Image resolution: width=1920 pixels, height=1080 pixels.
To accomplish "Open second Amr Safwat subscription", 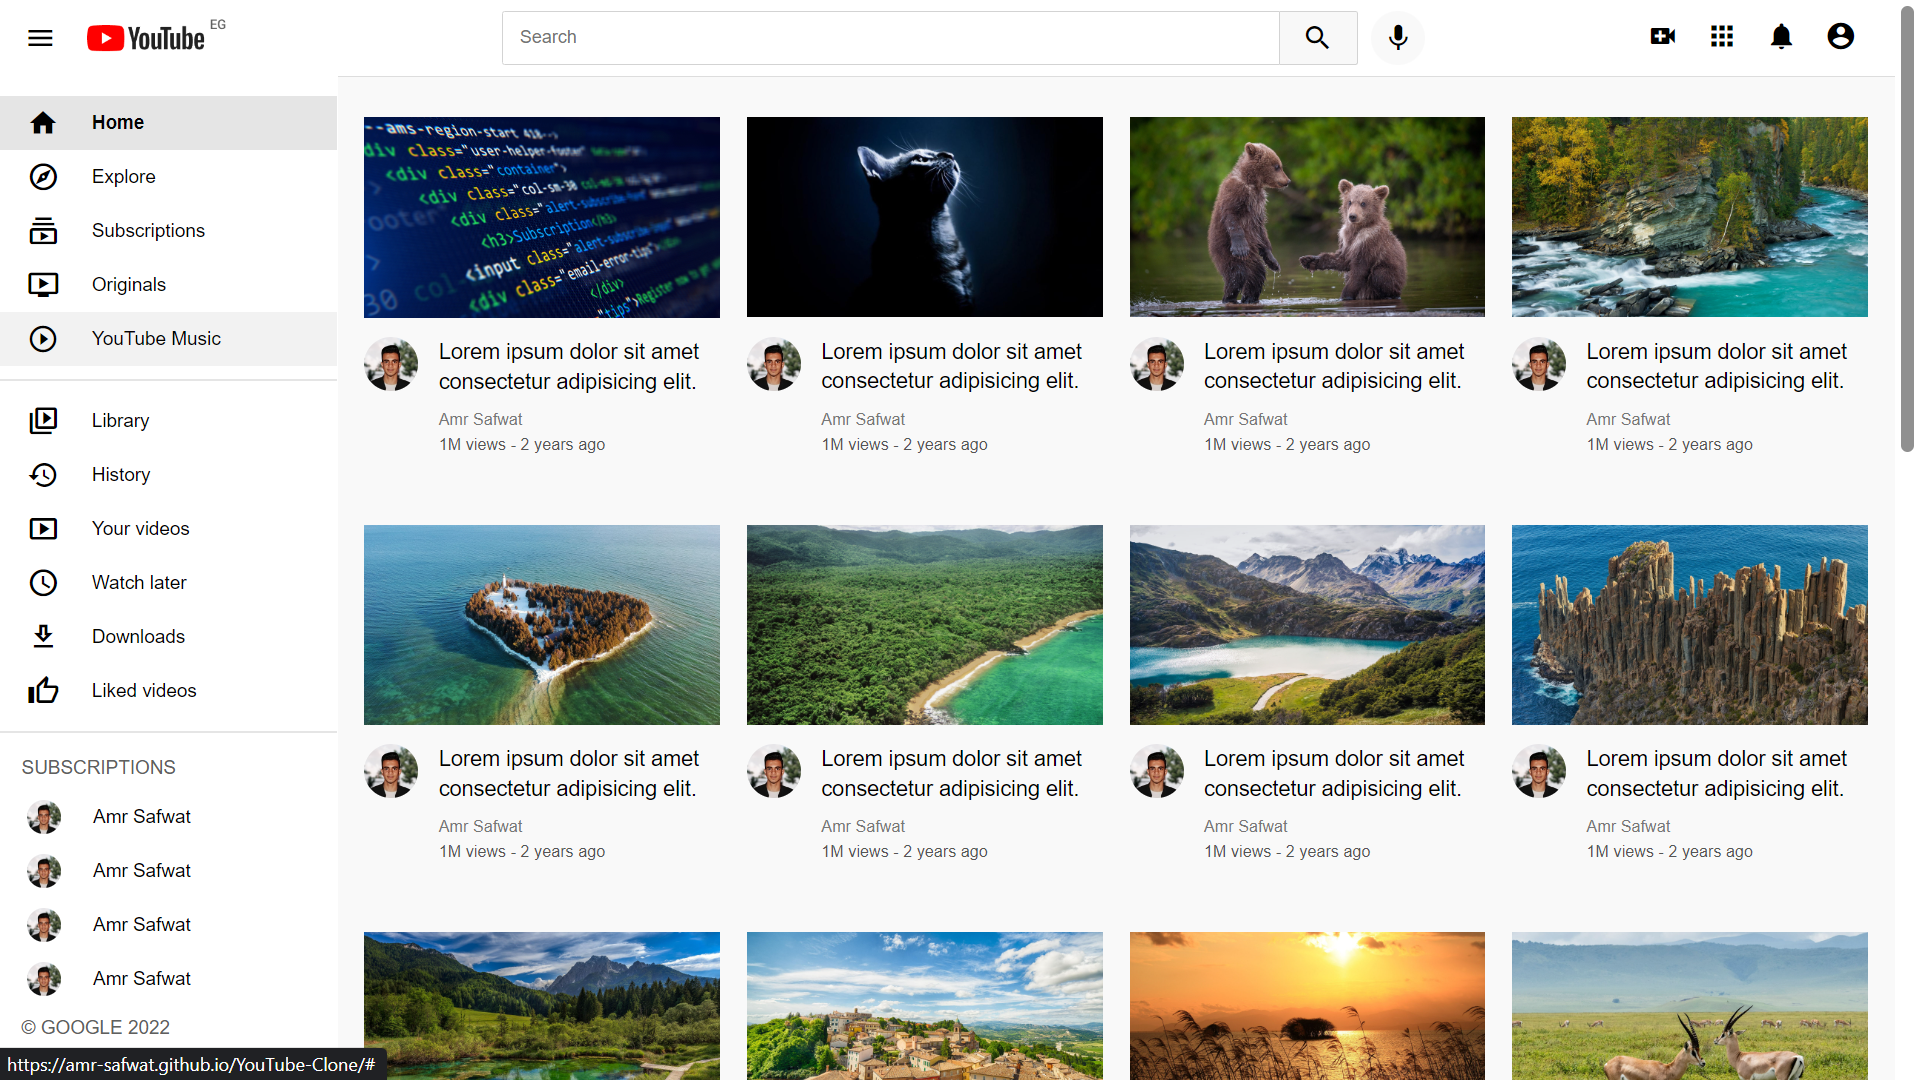I will click(x=168, y=871).
